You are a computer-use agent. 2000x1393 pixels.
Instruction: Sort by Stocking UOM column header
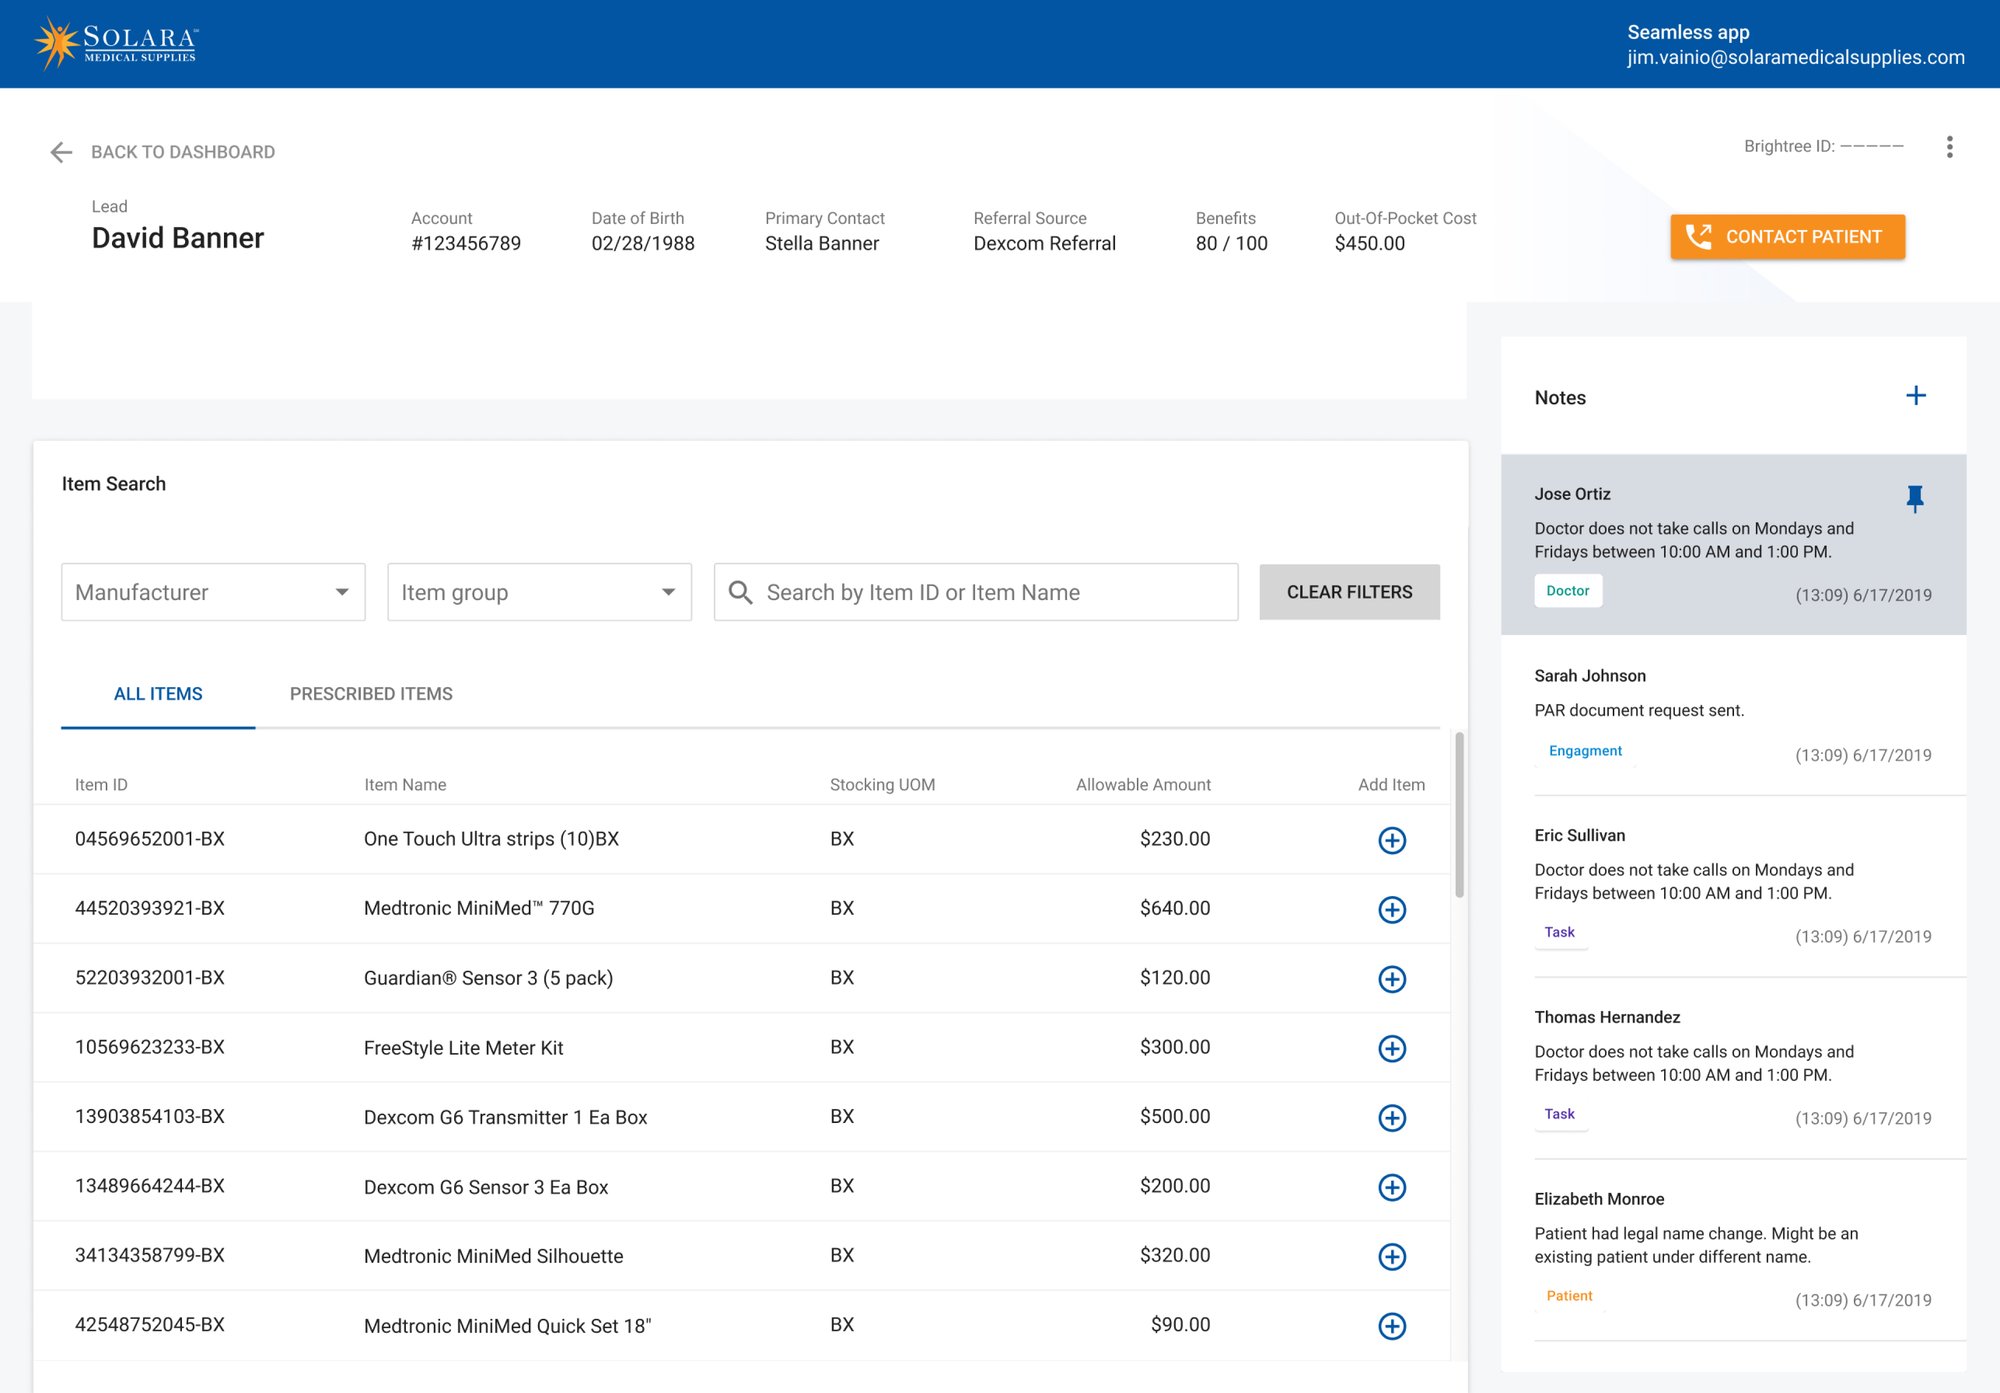click(x=882, y=785)
